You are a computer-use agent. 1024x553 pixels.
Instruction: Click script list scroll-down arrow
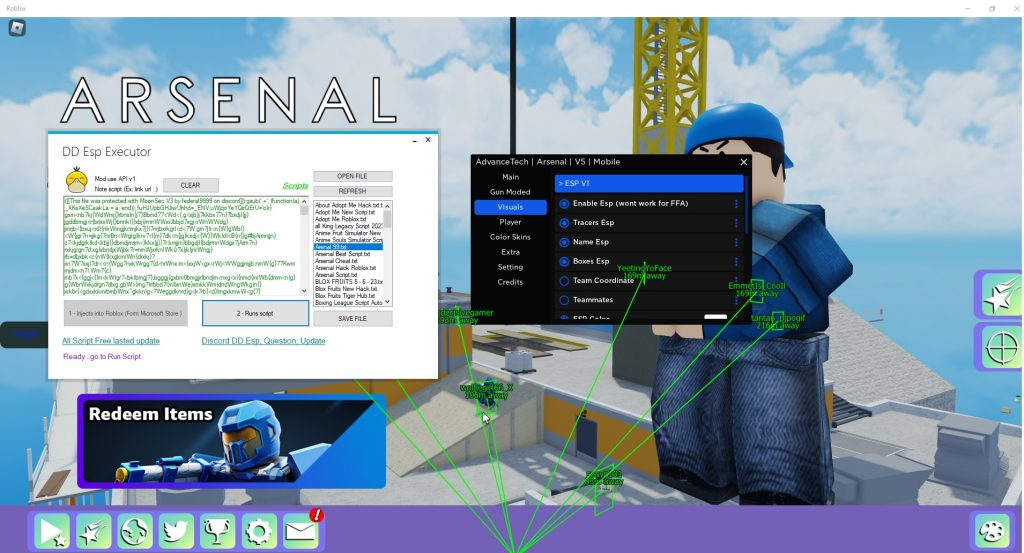click(x=388, y=302)
